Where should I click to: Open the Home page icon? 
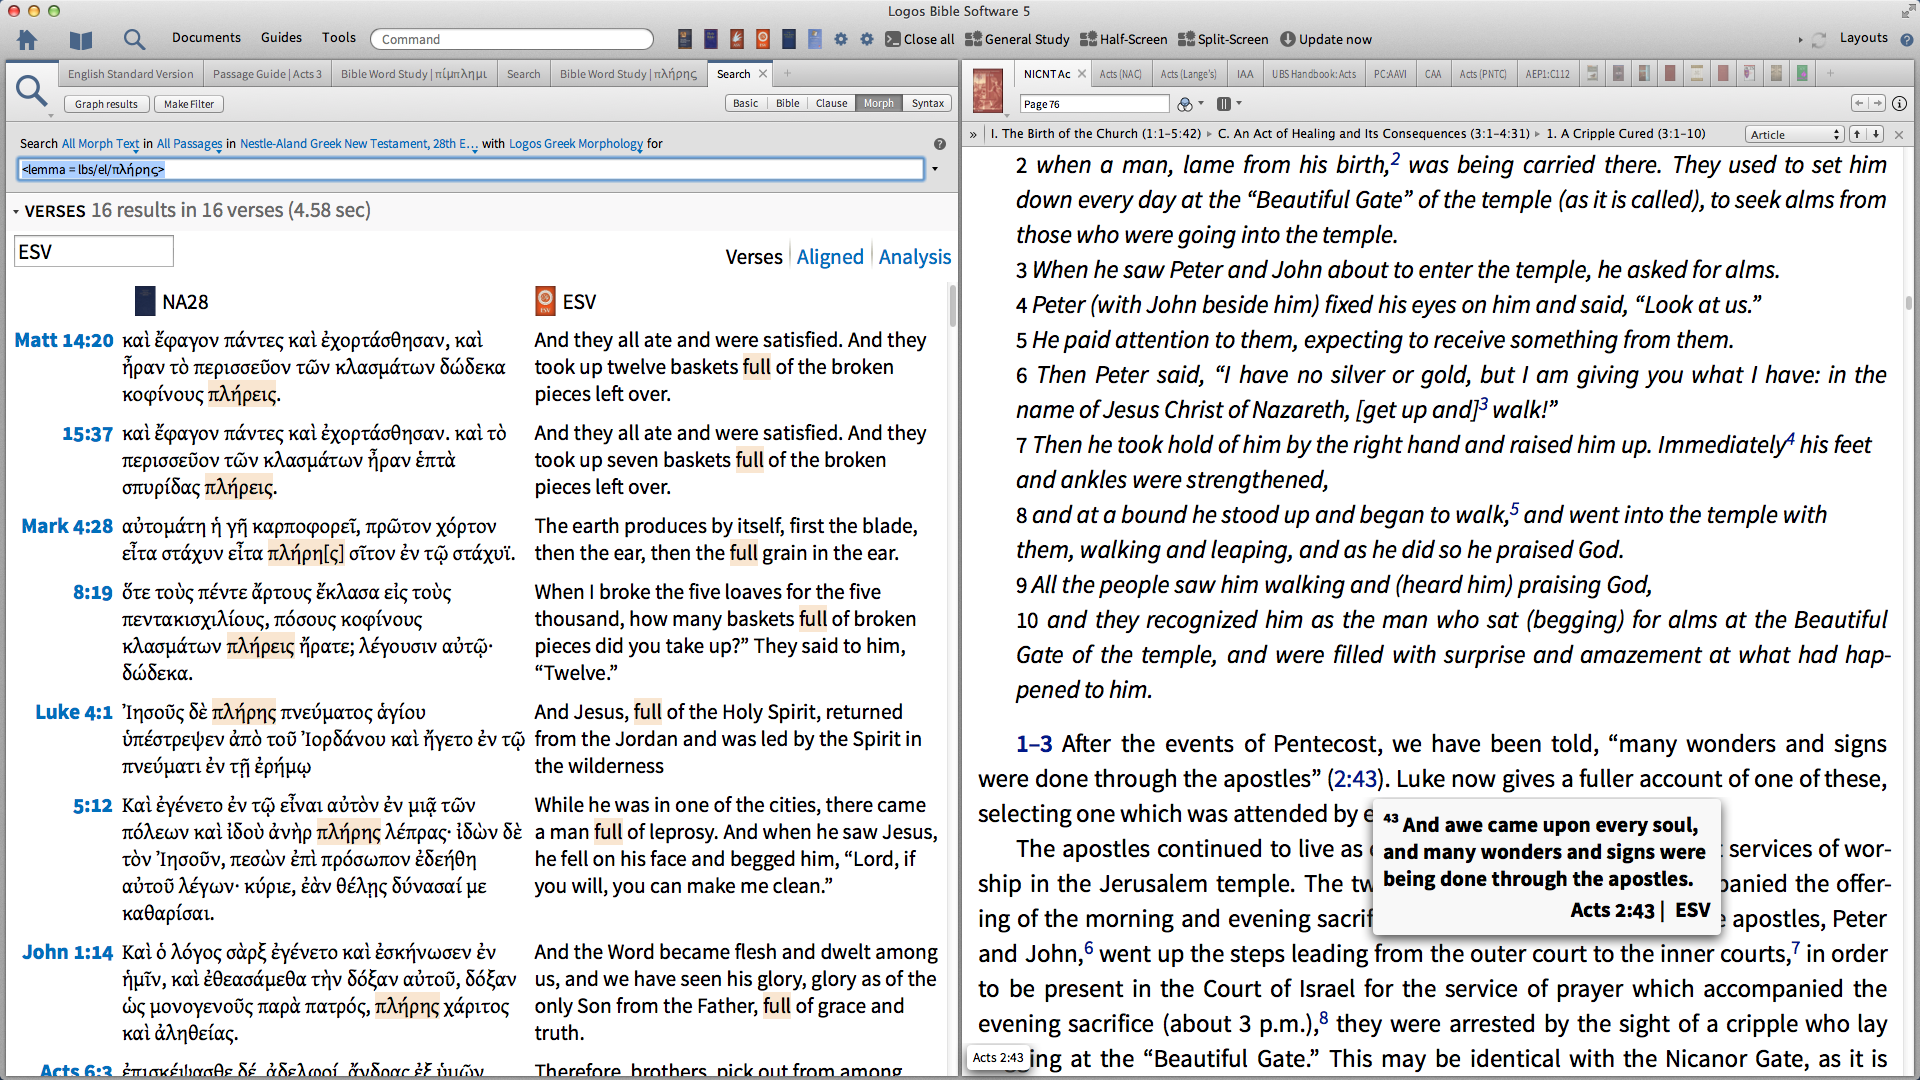click(x=27, y=40)
